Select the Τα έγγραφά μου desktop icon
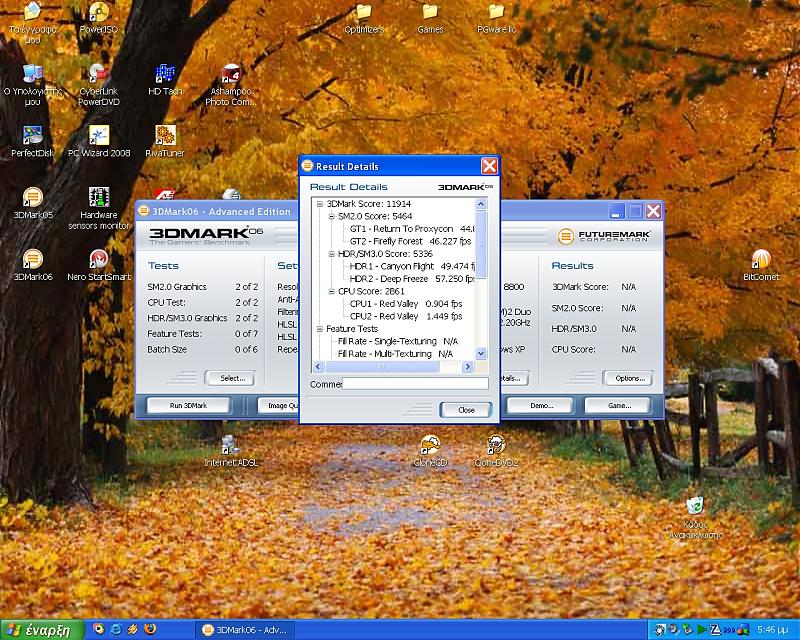 (x=32, y=23)
